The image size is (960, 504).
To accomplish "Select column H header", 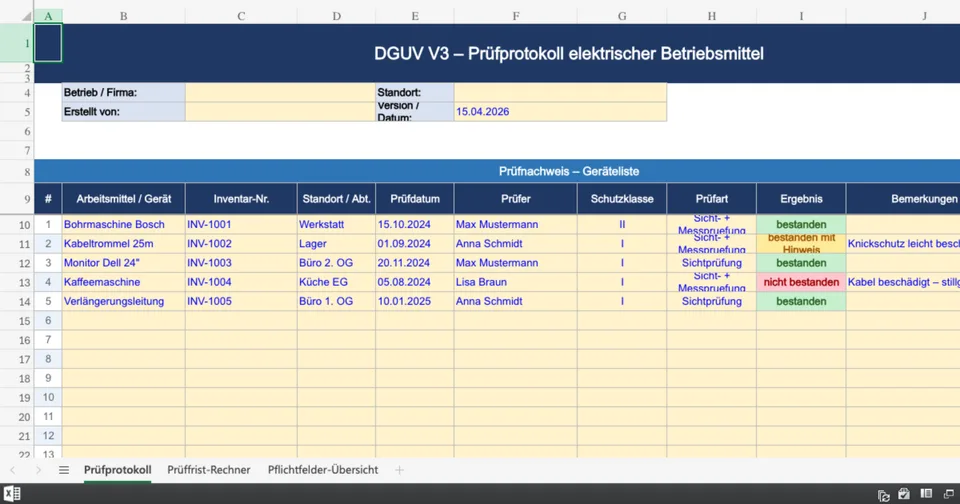I will coord(711,17).
